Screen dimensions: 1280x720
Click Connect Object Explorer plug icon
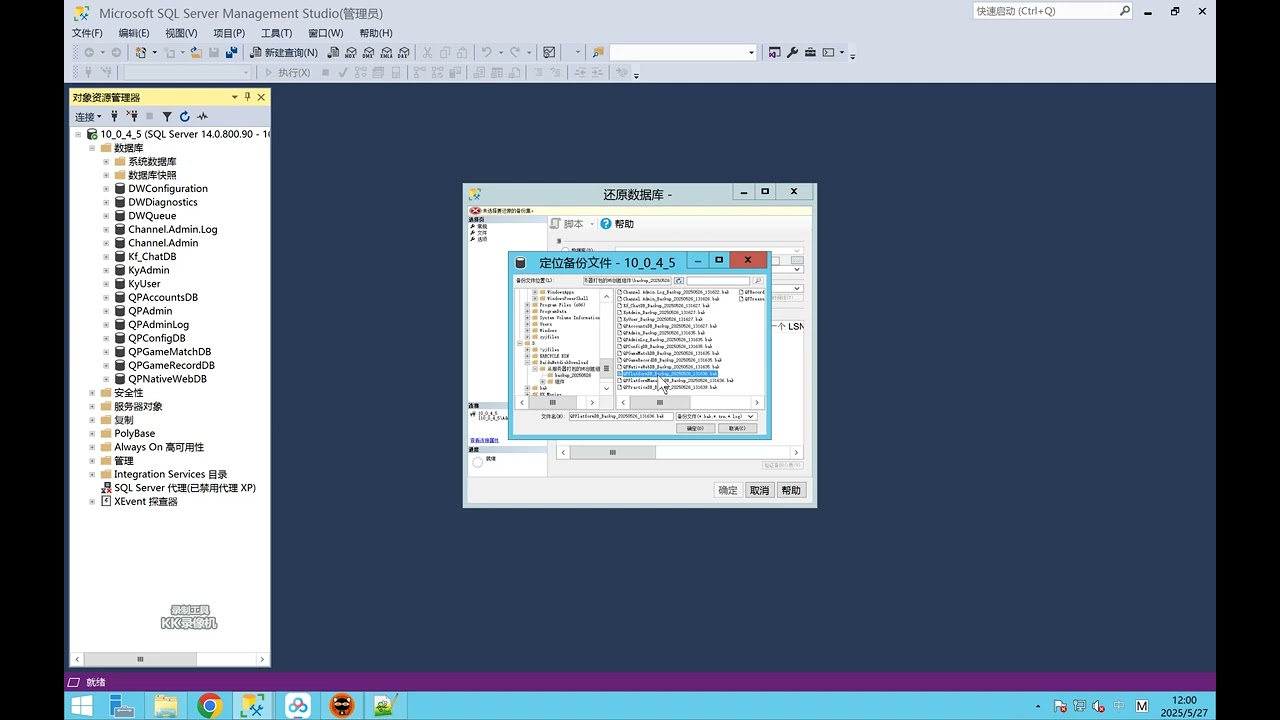pyautogui.click(x=115, y=117)
